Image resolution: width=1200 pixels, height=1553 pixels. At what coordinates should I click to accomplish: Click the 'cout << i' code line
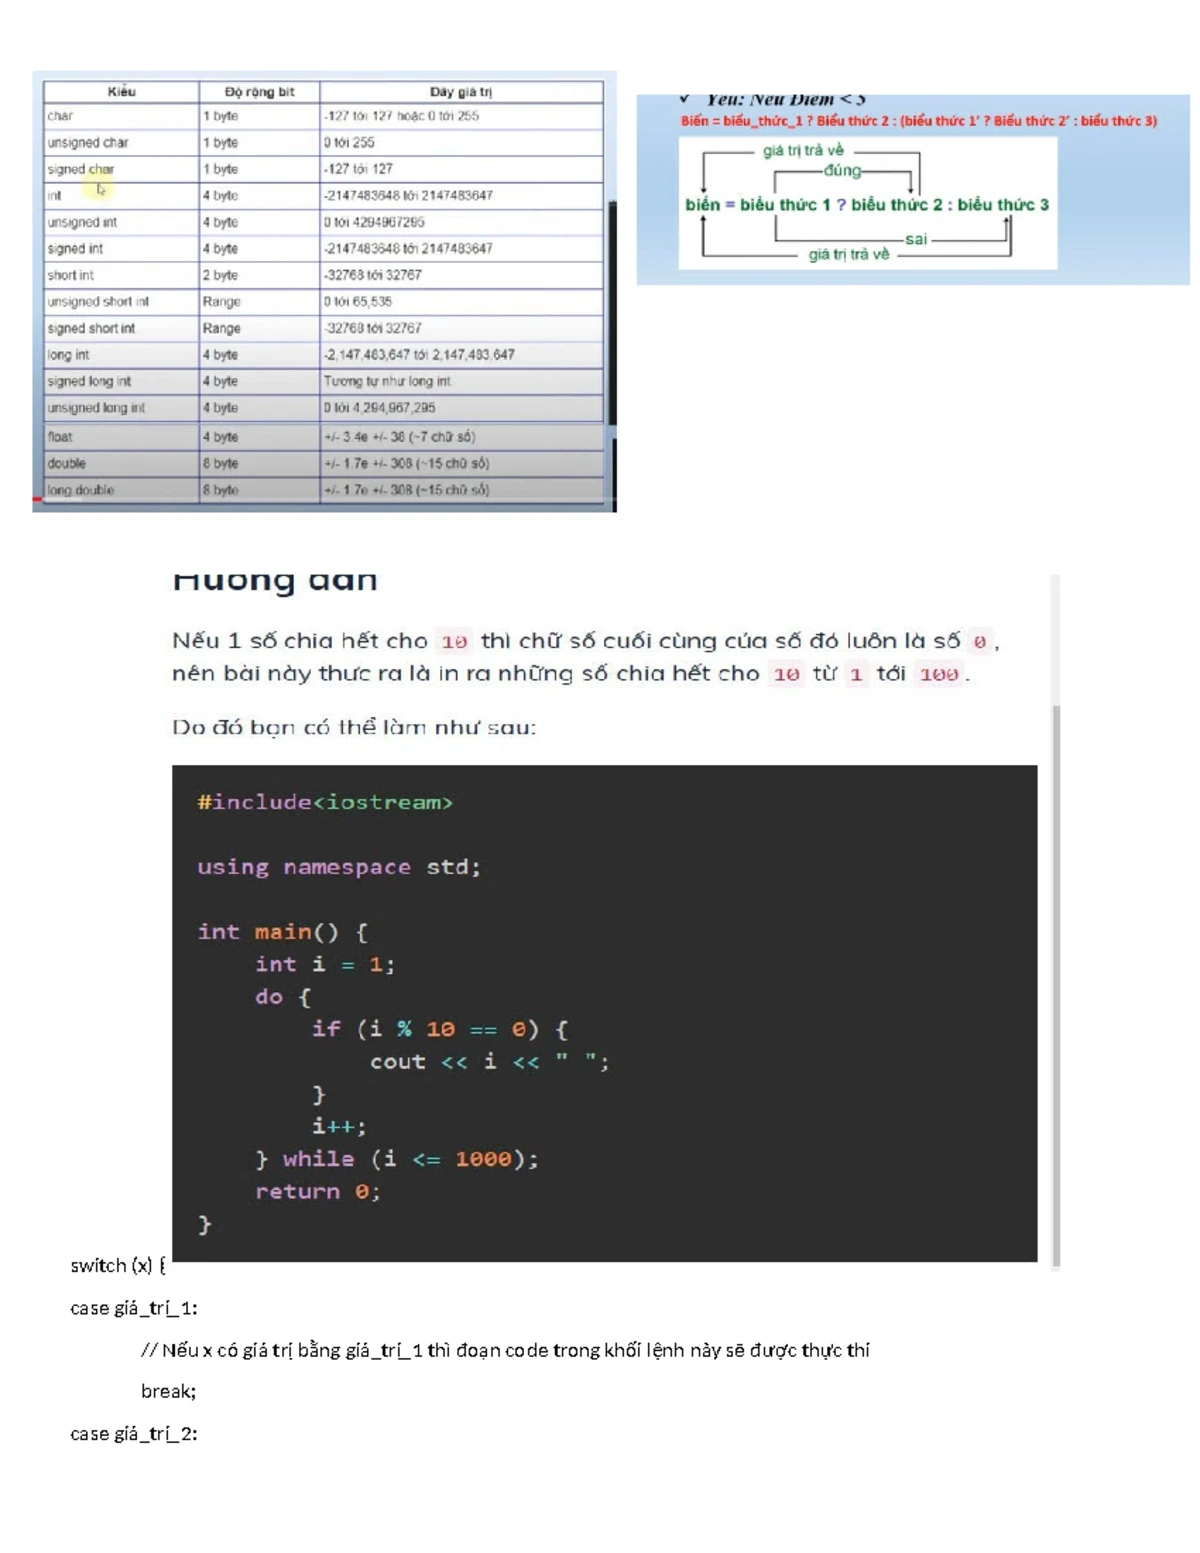(489, 1062)
